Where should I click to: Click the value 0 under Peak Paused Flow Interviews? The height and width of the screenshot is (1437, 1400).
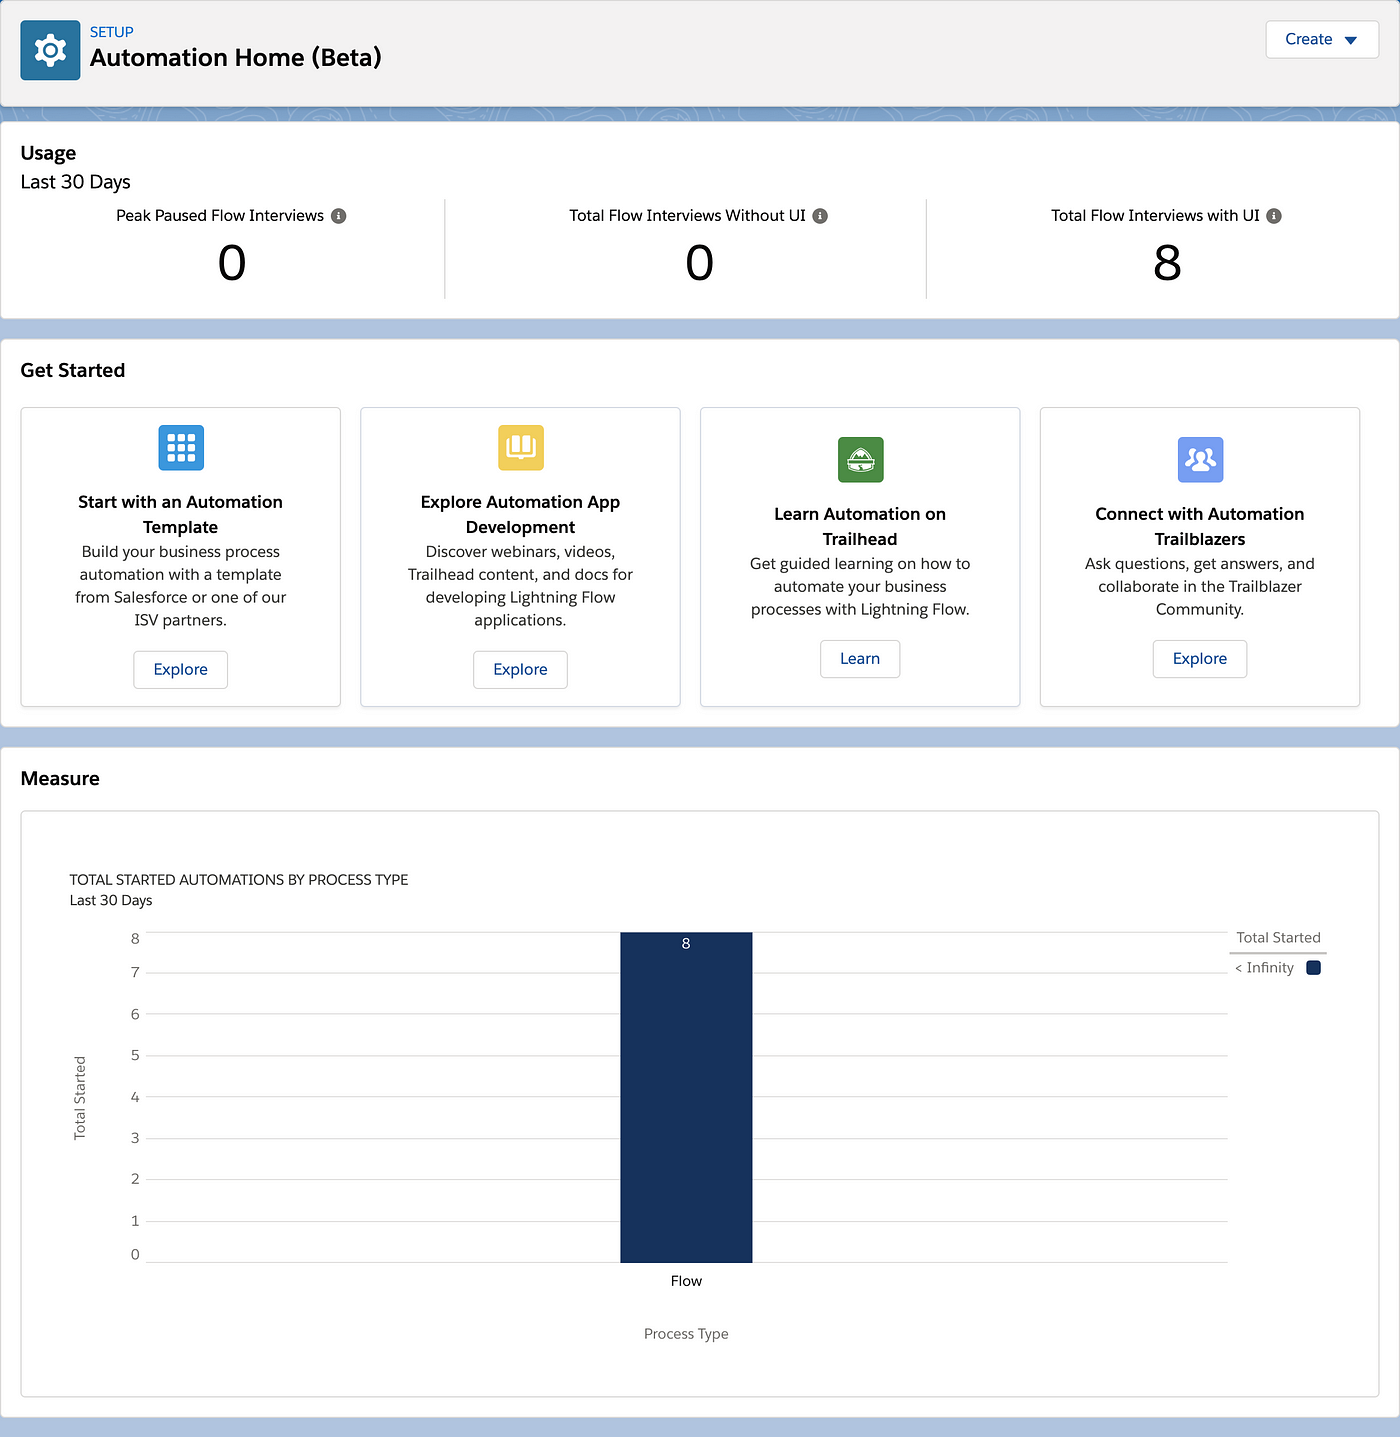232,263
